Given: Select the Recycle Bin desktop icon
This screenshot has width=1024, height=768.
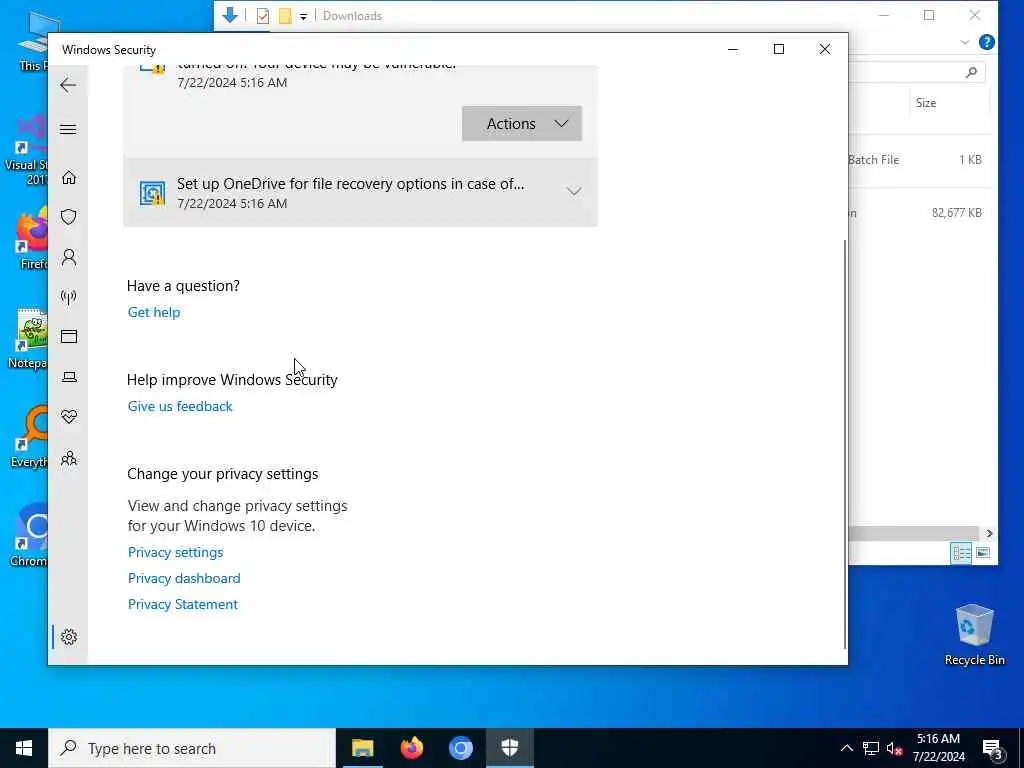Looking at the screenshot, I should (x=974, y=635).
